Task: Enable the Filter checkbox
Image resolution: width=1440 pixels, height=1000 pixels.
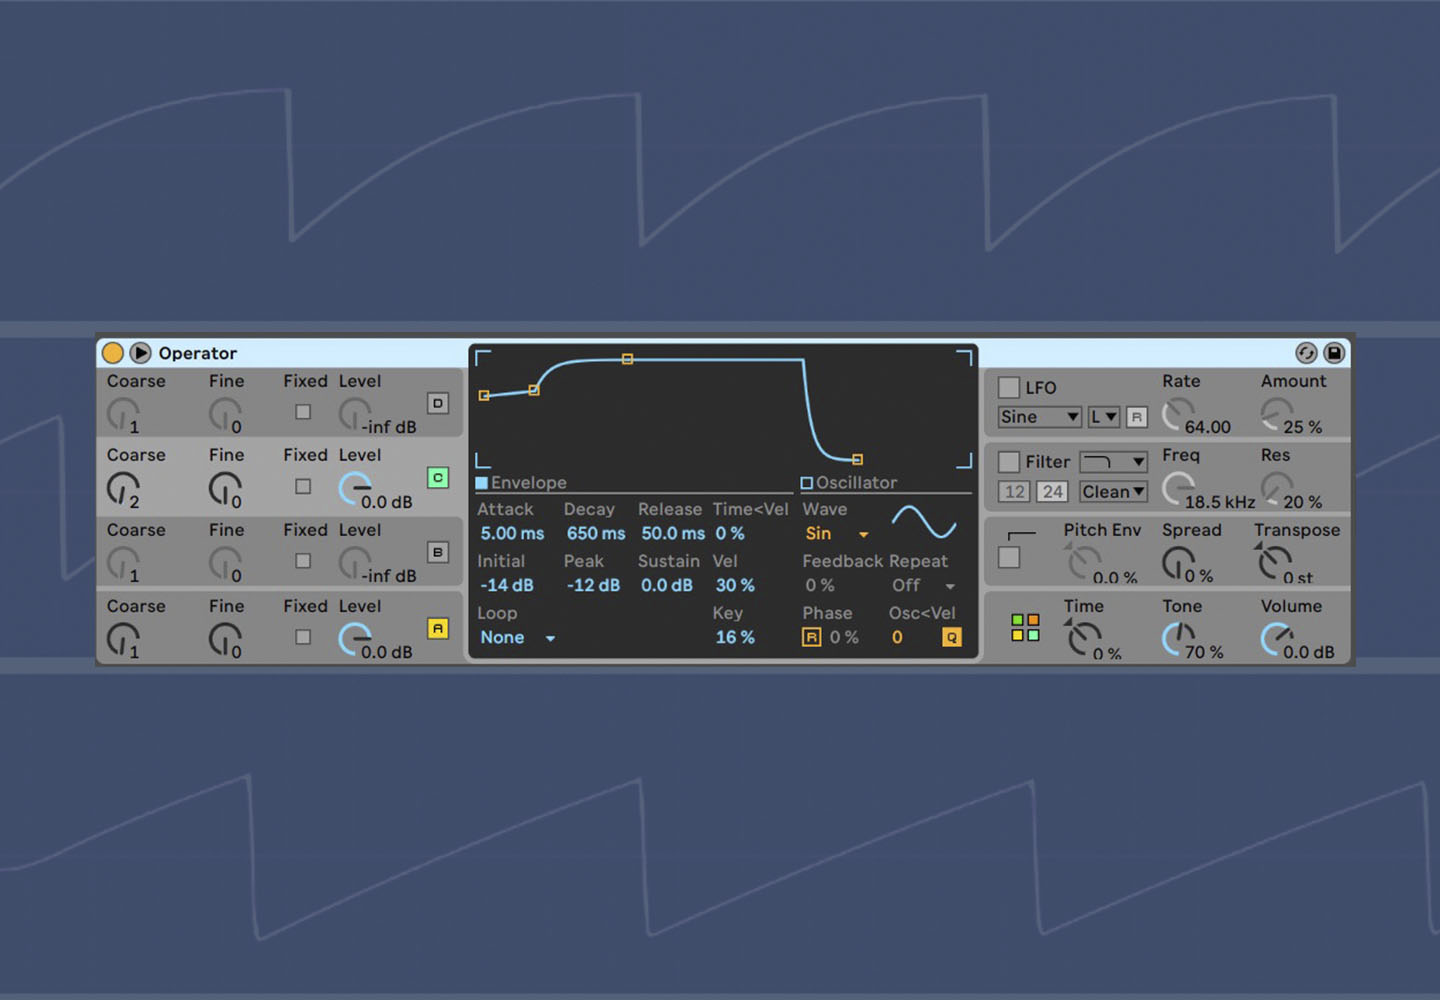Action: point(1009,462)
